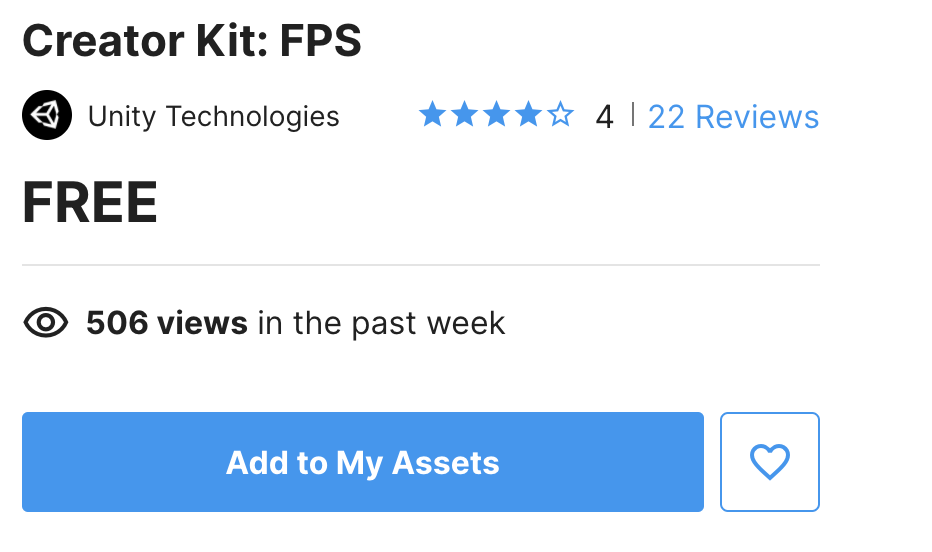
Task: Click the bold 506 views text
Action: 166,323
